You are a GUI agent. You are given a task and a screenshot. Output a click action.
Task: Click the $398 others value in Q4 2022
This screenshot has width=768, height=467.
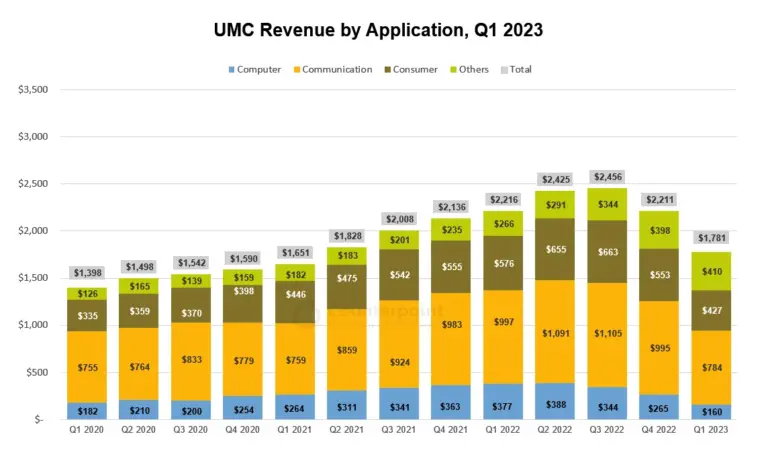660,230
